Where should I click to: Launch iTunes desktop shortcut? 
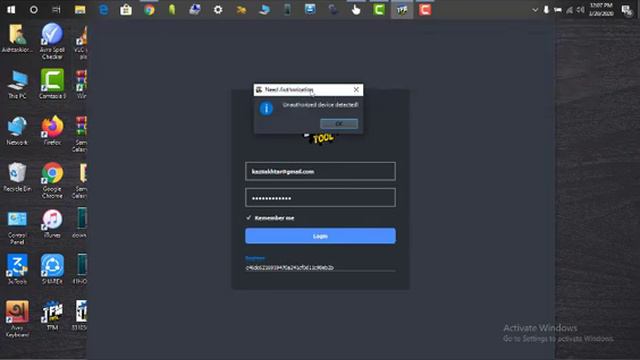click(x=52, y=224)
